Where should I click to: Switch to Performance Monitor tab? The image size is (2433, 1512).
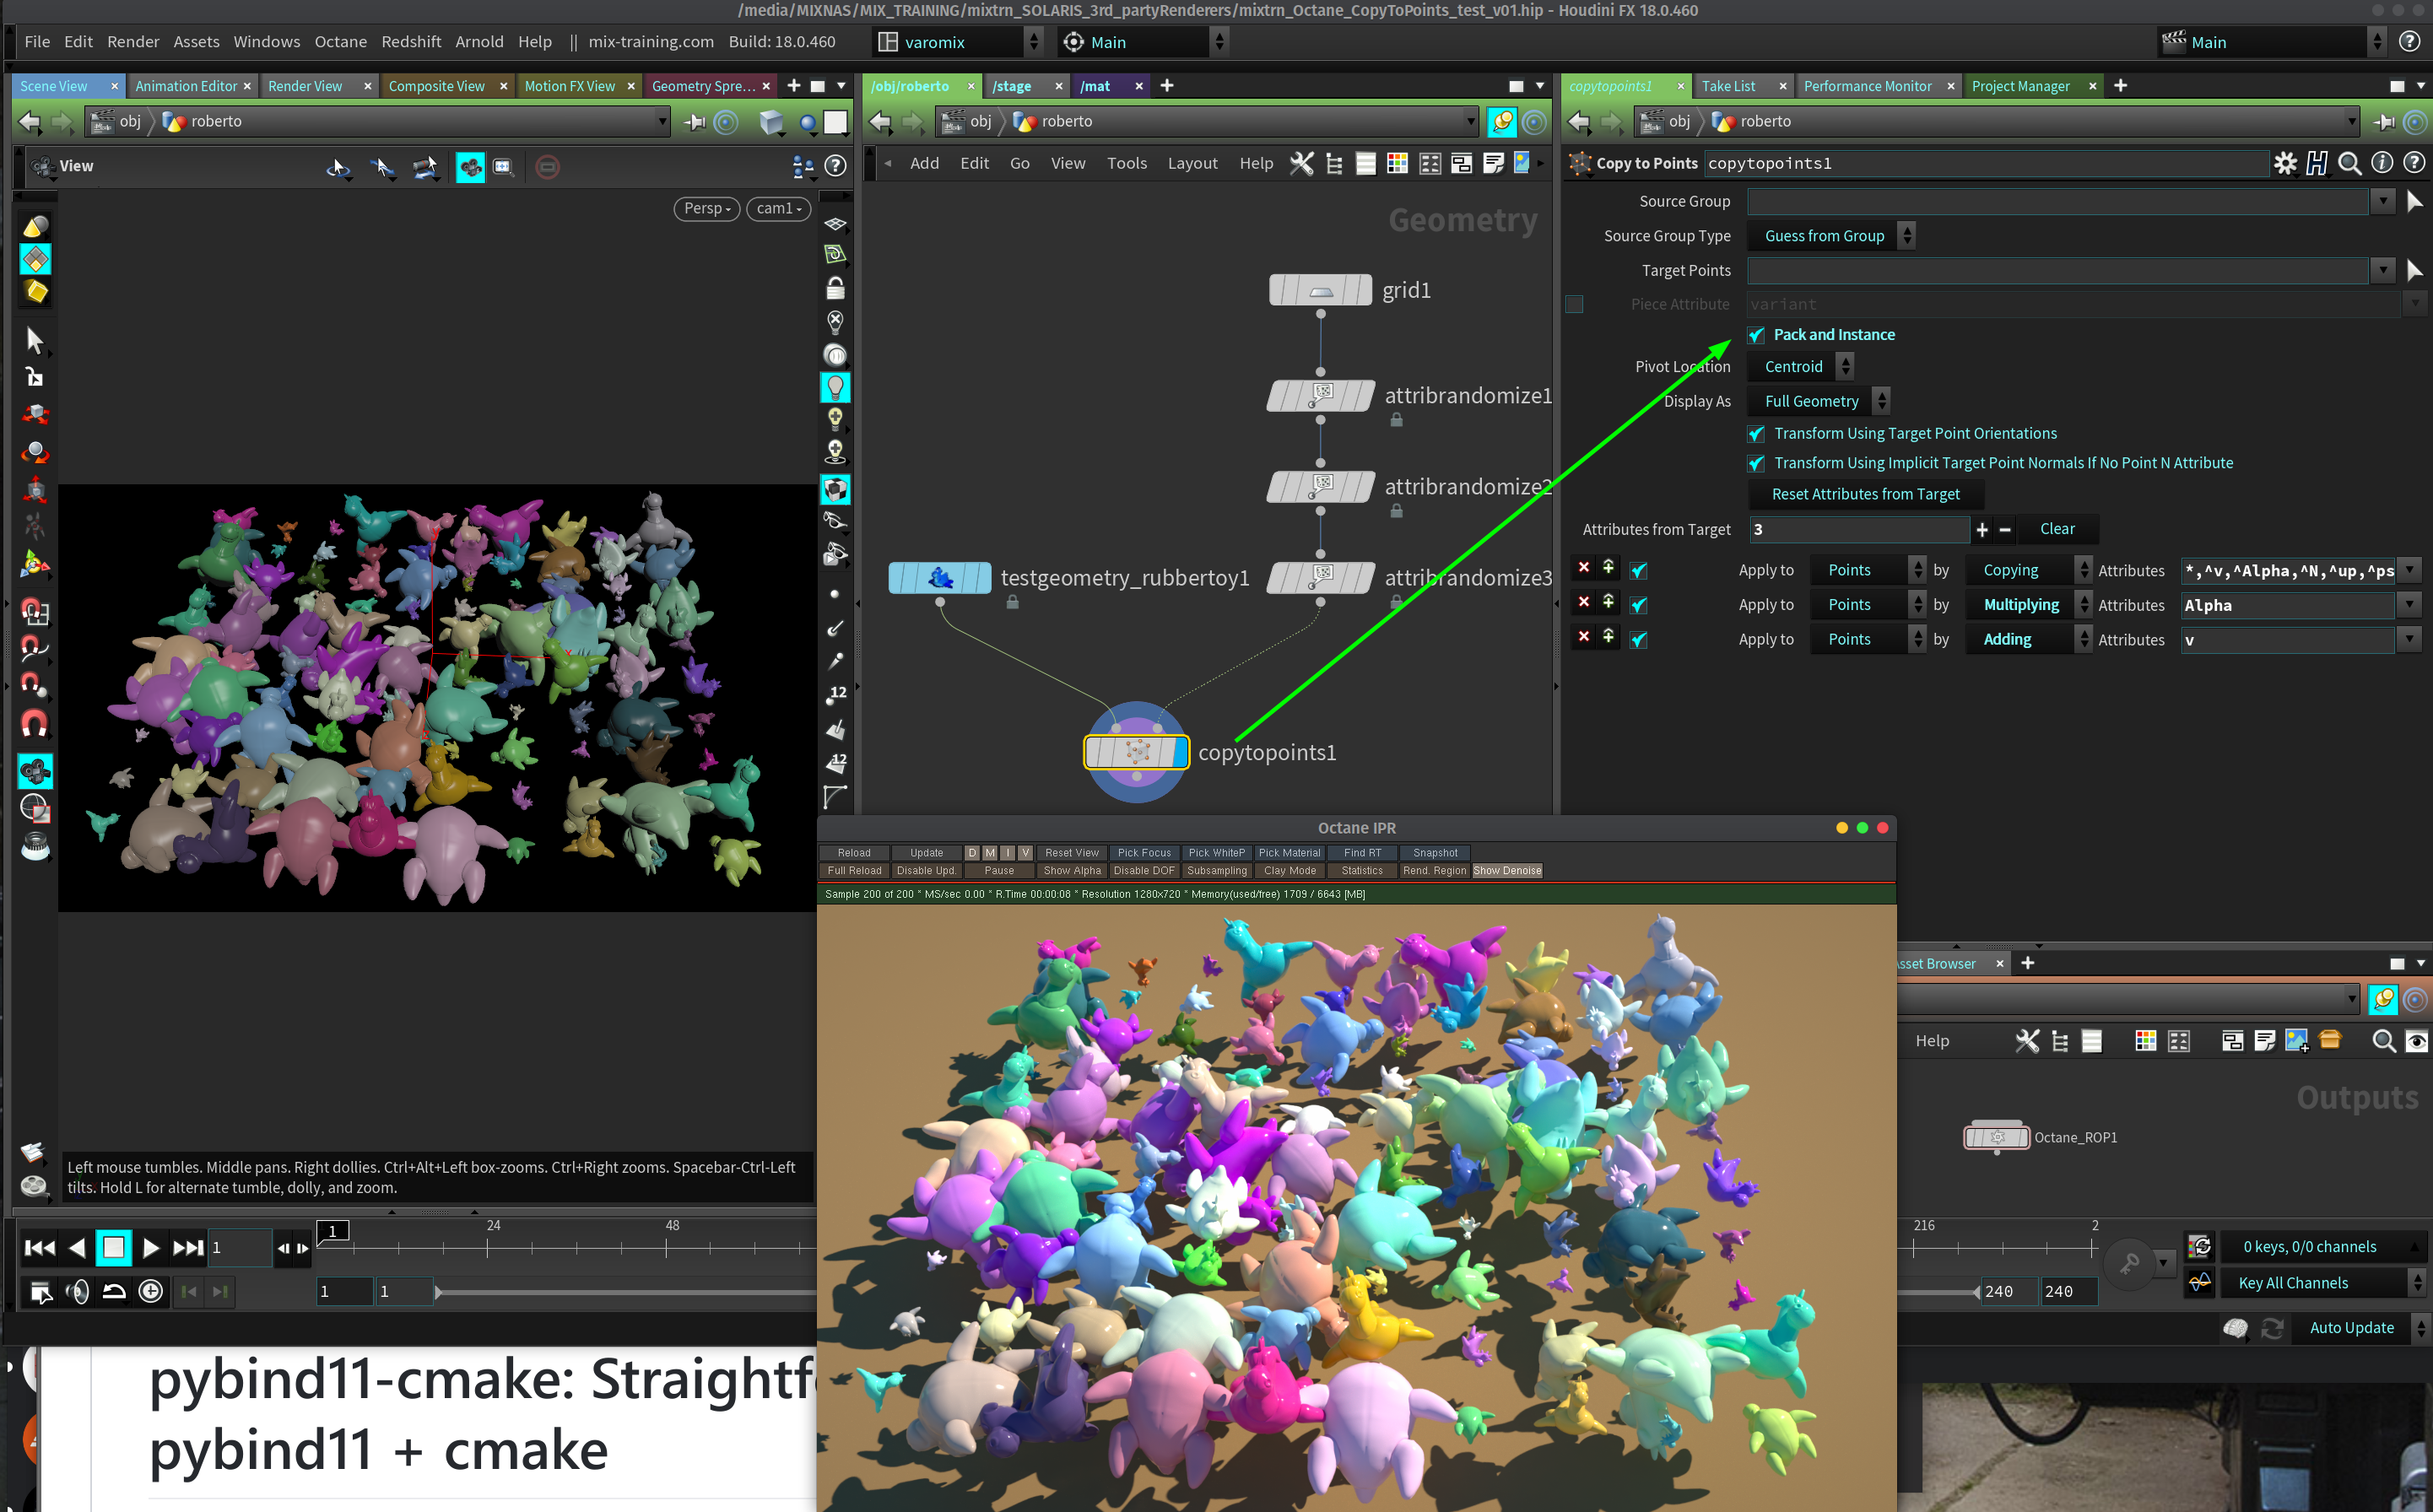pos(1867,86)
